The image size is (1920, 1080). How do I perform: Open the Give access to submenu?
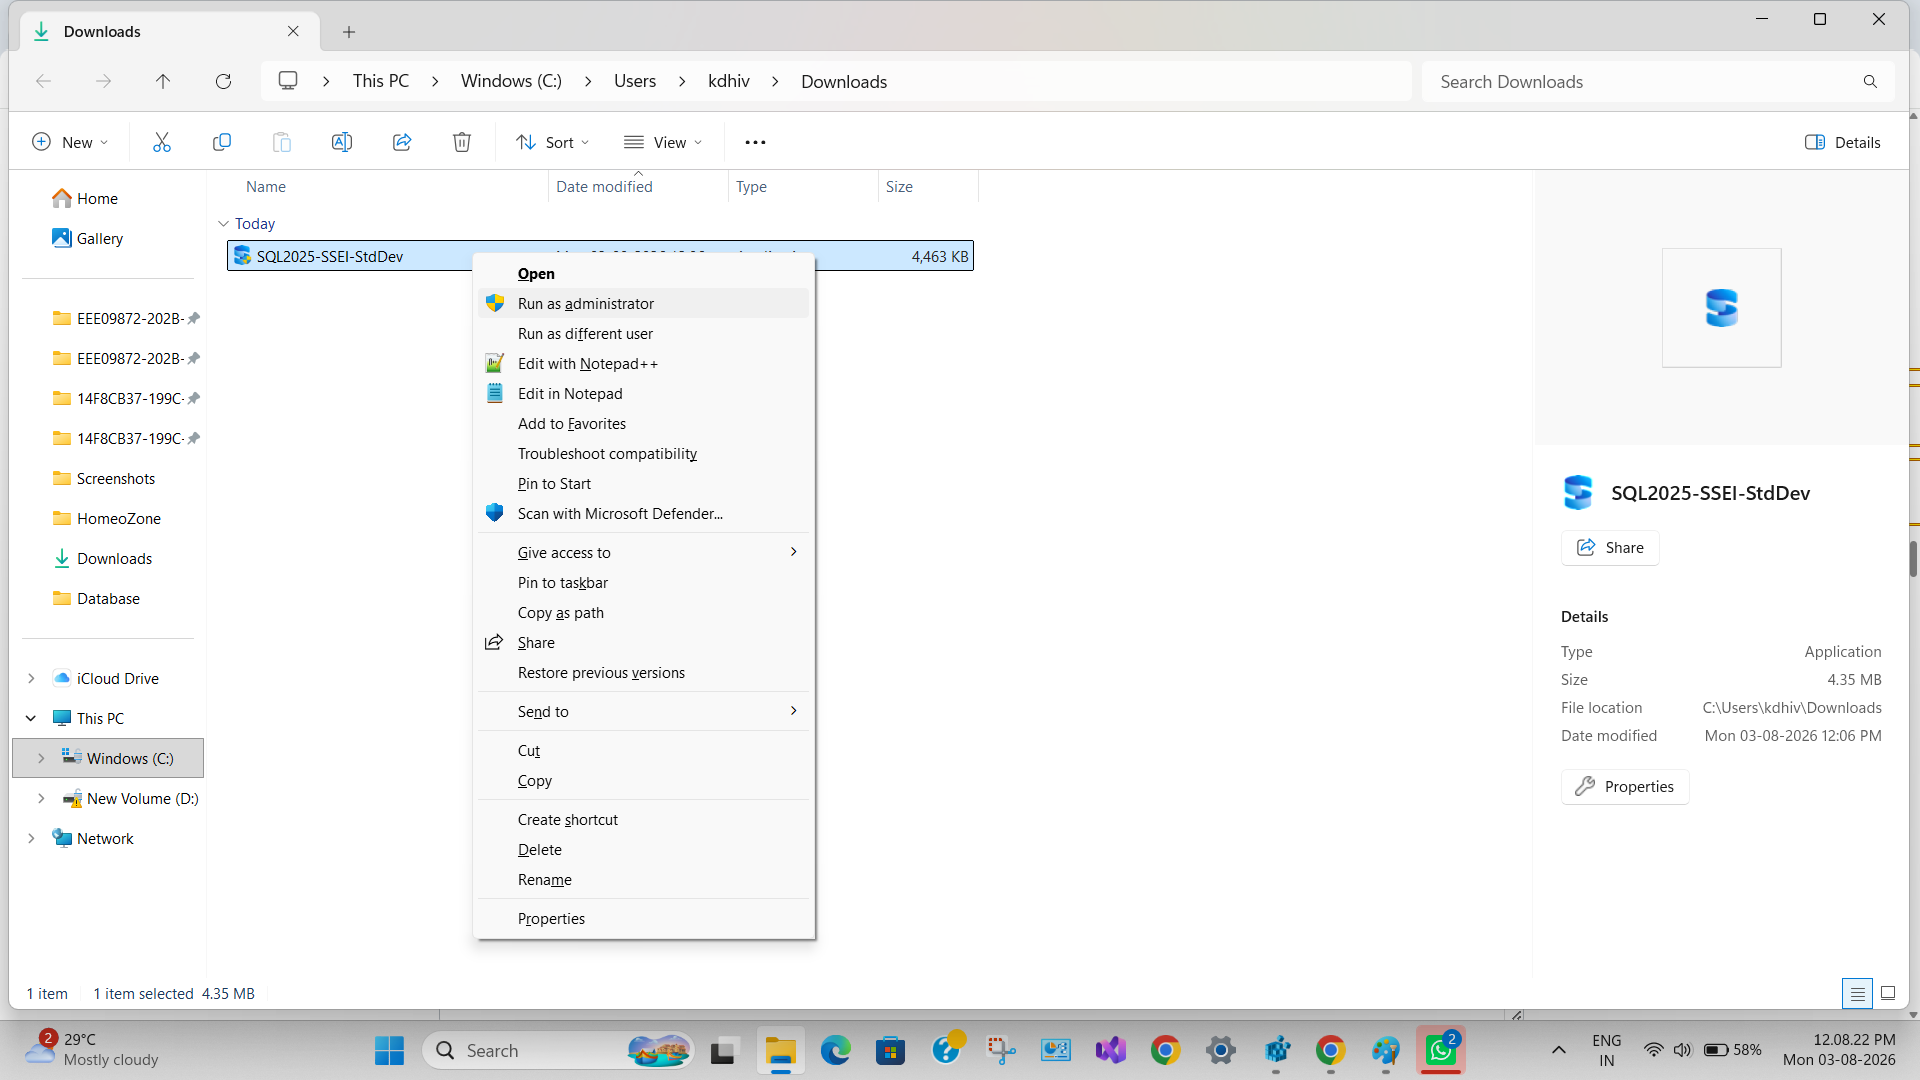point(644,552)
